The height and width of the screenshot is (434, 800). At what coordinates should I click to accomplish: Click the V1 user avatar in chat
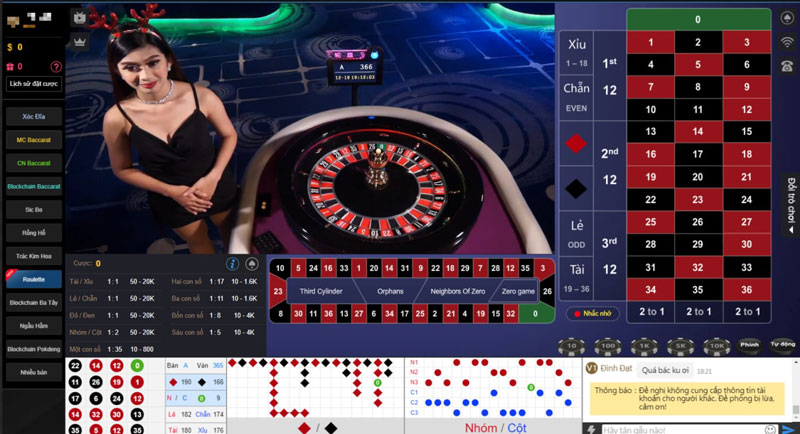point(591,368)
